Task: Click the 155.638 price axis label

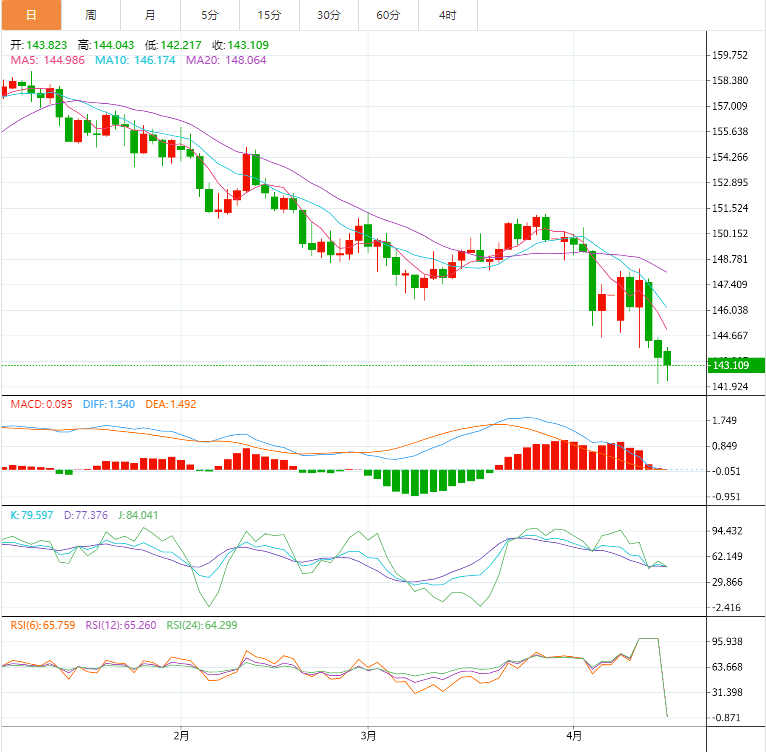Action: (729, 131)
